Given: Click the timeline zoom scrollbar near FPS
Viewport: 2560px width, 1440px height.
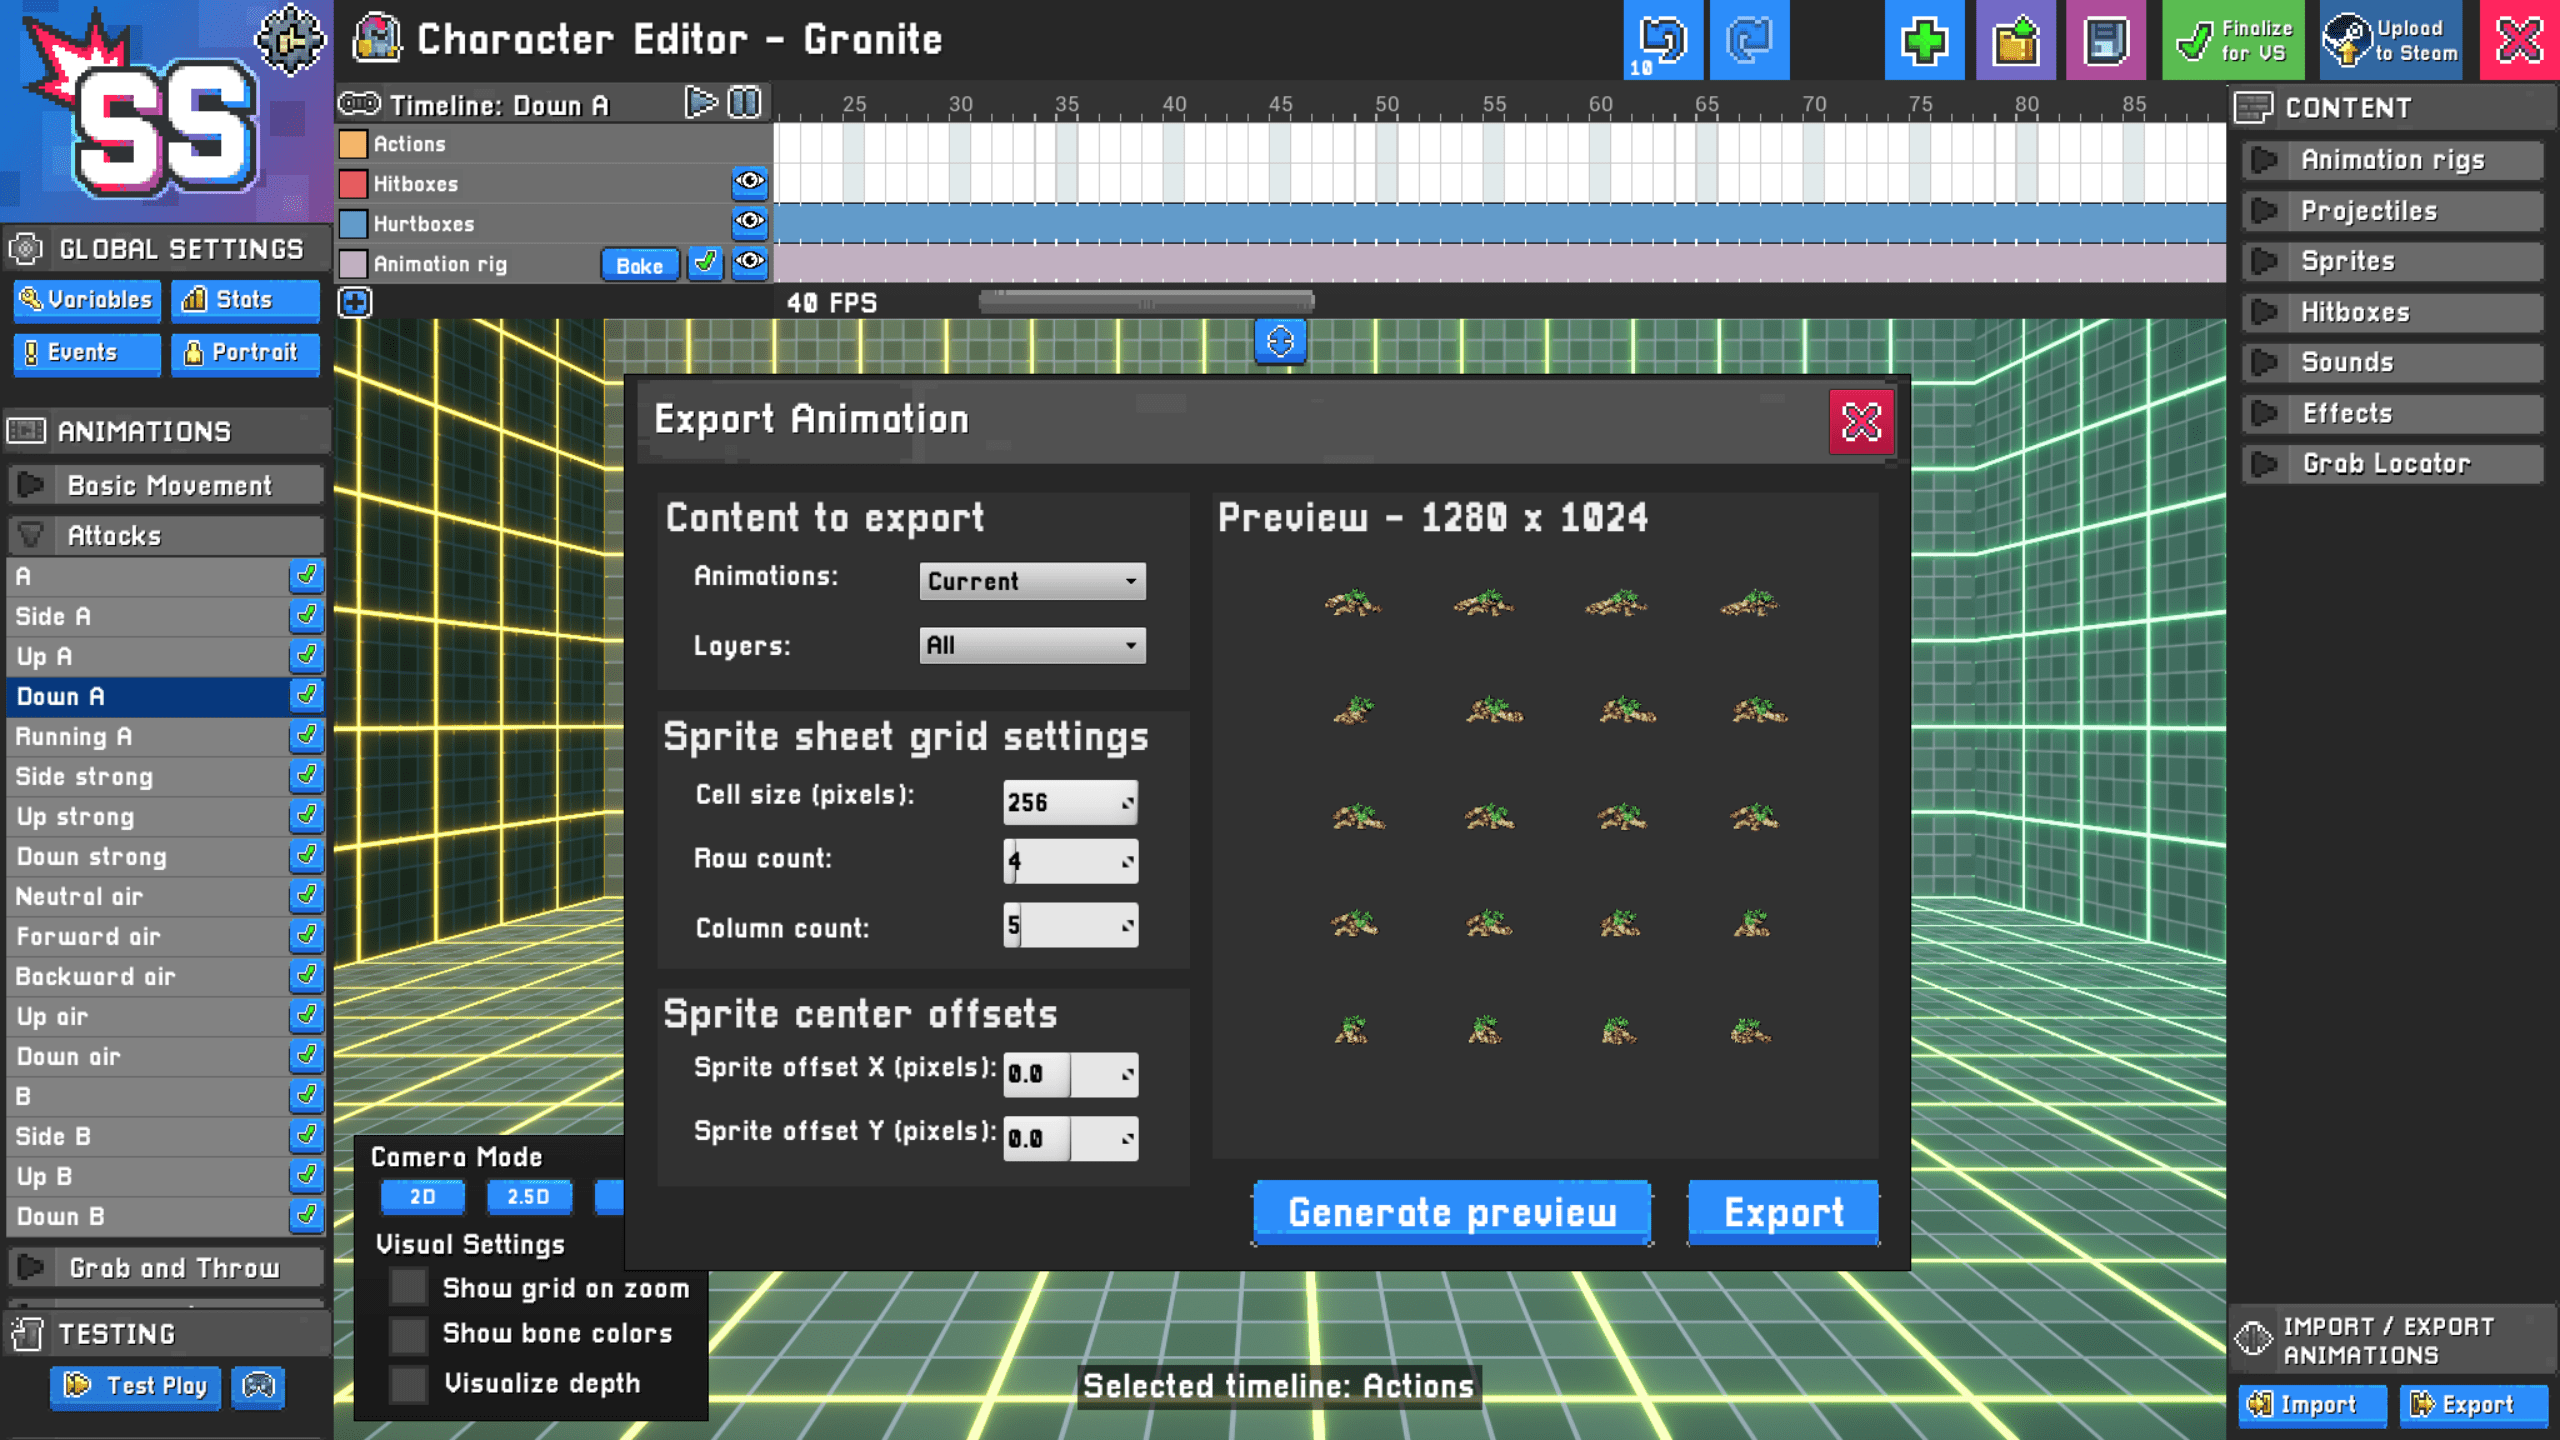Looking at the screenshot, I should click(1146, 302).
